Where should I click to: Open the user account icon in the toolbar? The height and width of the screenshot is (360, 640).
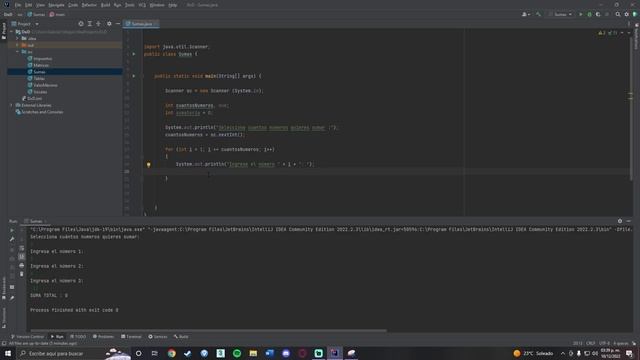coord(526,14)
